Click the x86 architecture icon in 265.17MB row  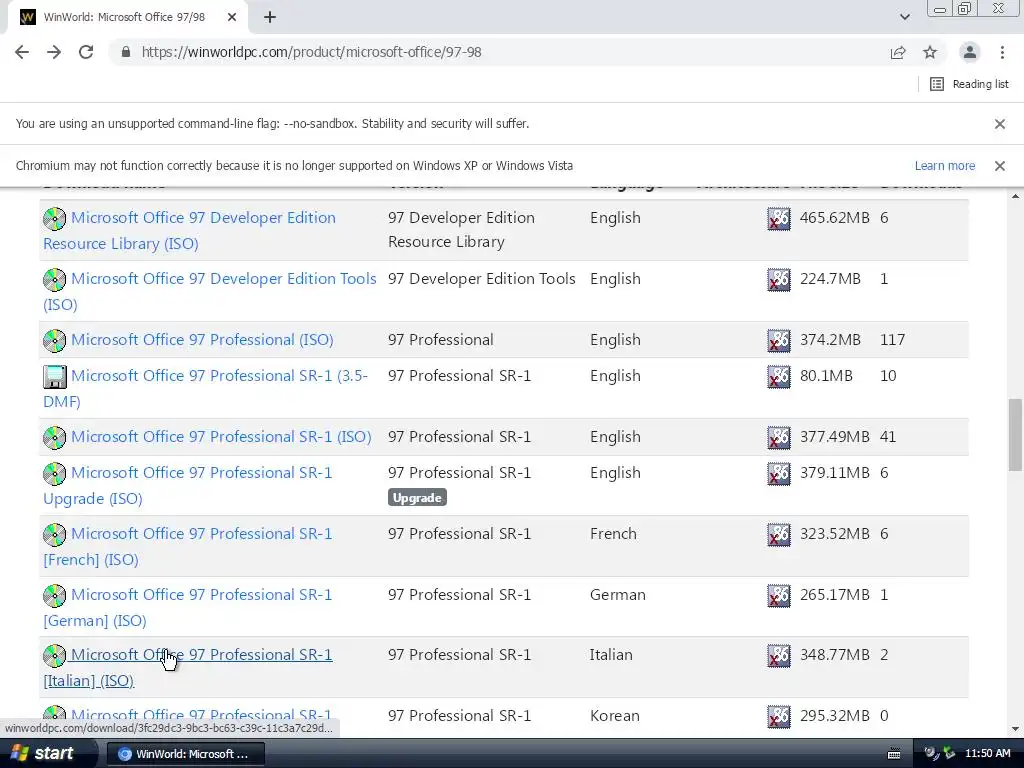coord(778,596)
